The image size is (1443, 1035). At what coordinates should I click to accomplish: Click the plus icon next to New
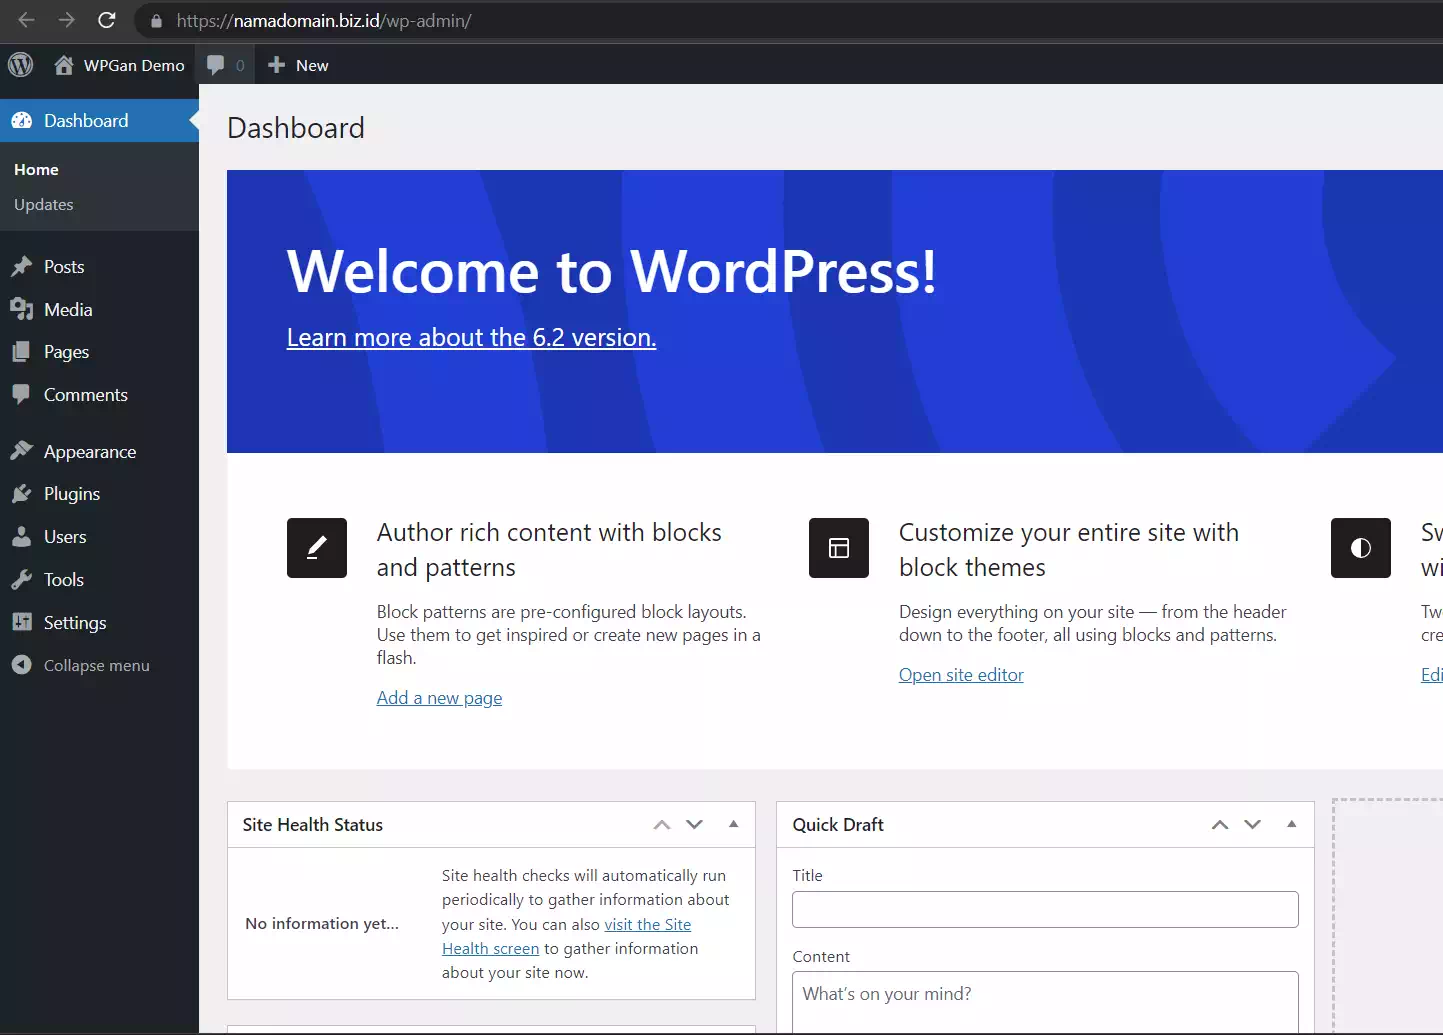(x=277, y=65)
